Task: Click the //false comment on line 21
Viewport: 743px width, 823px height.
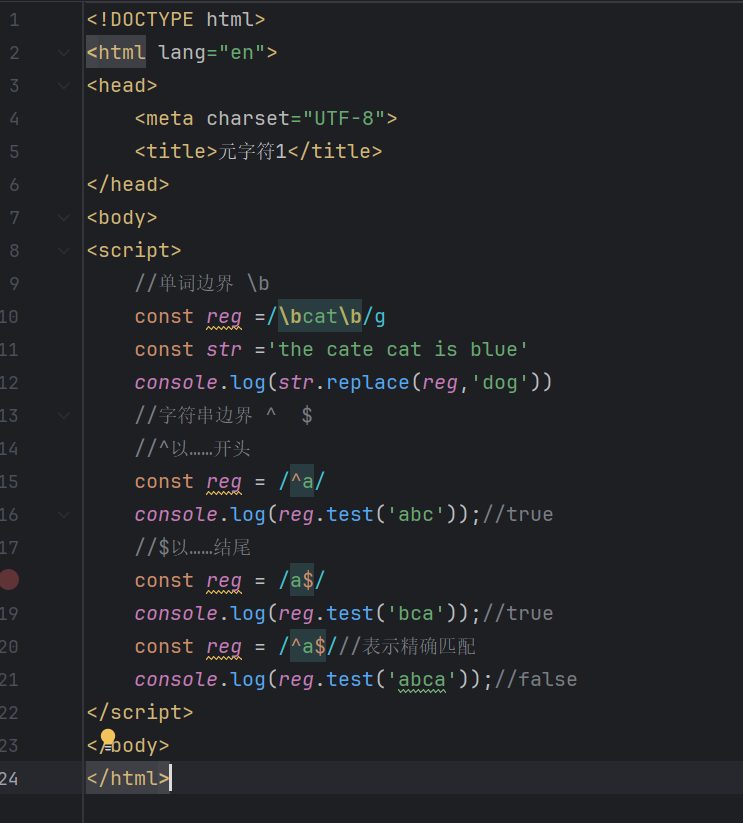Action: coord(535,679)
